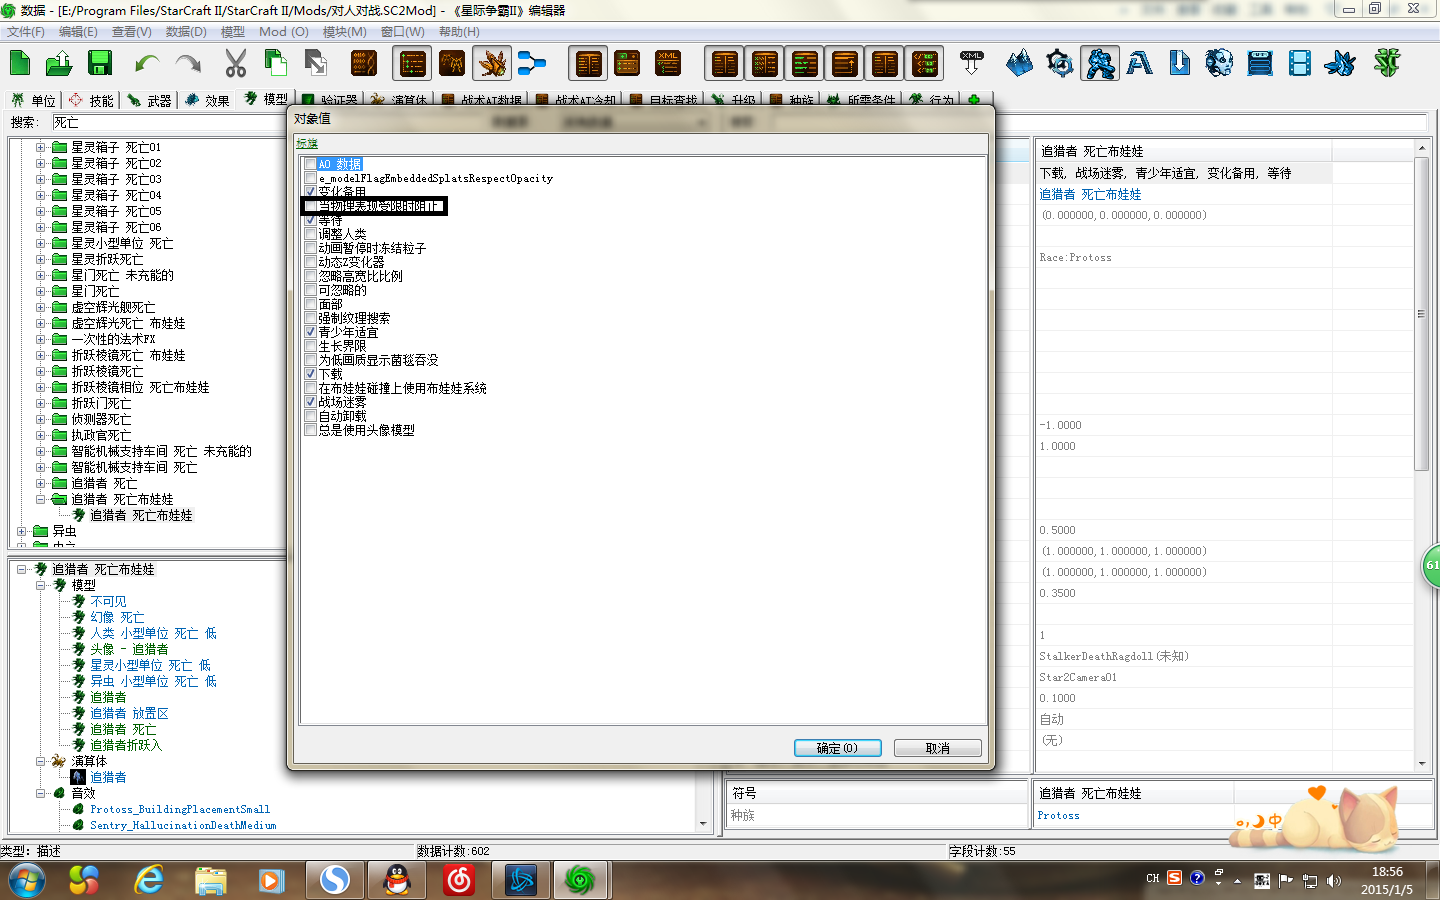The height and width of the screenshot is (900, 1440).
Task: Cut with the scissors toolbar icon
Action: coord(236,63)
